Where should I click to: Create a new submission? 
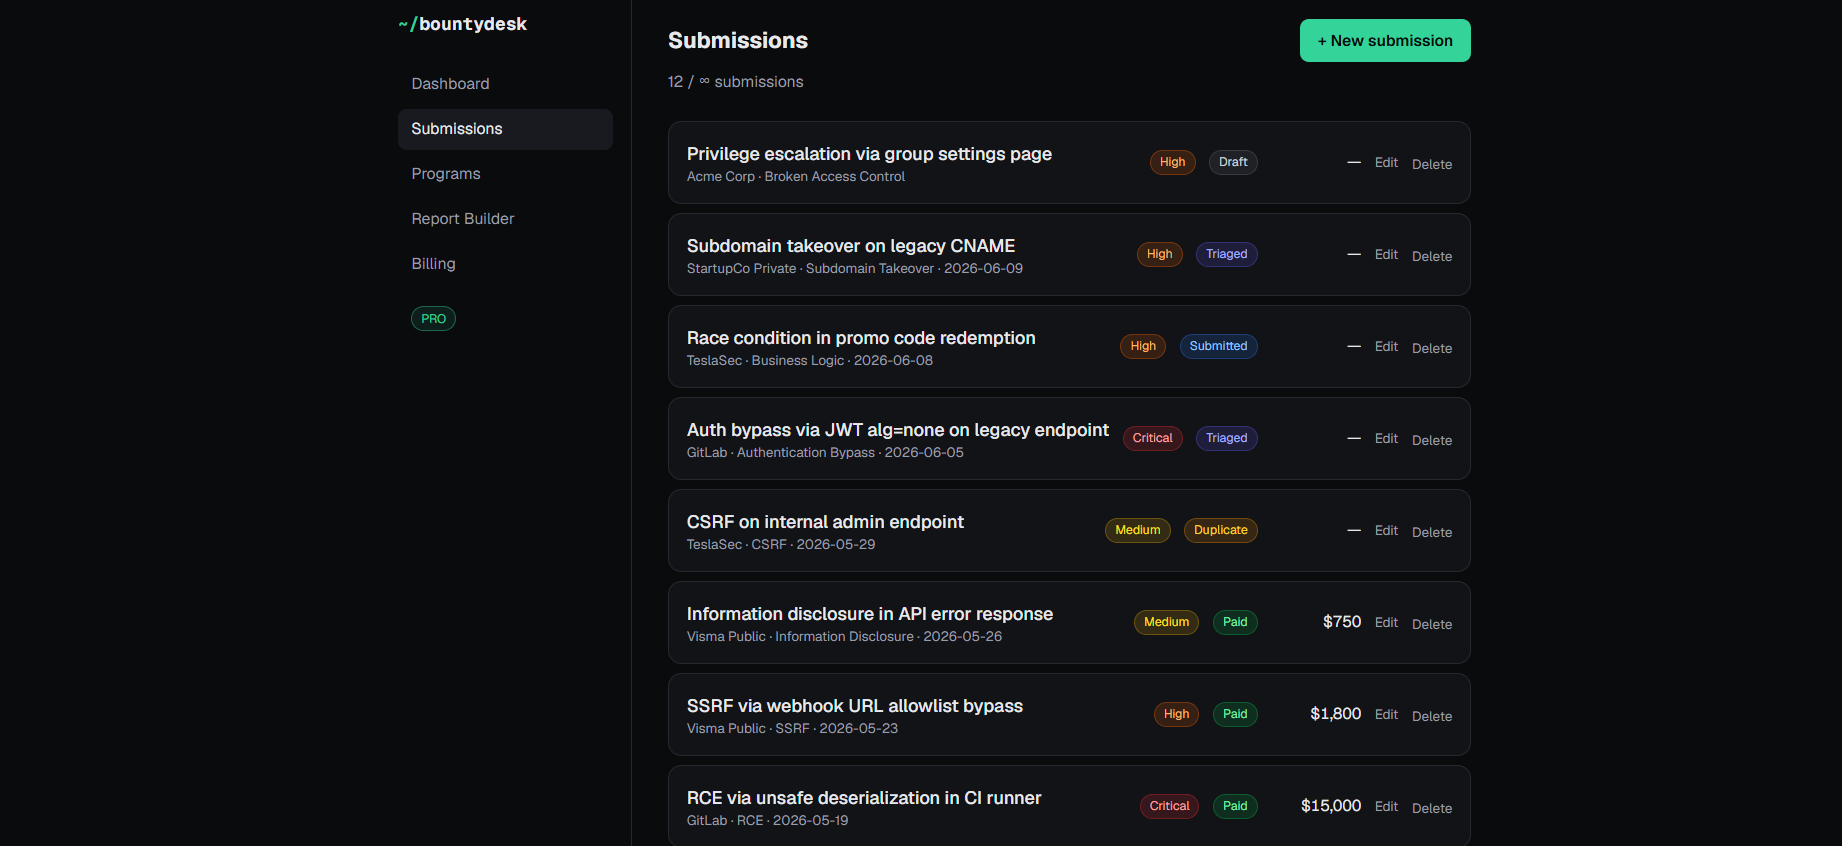1385,41
